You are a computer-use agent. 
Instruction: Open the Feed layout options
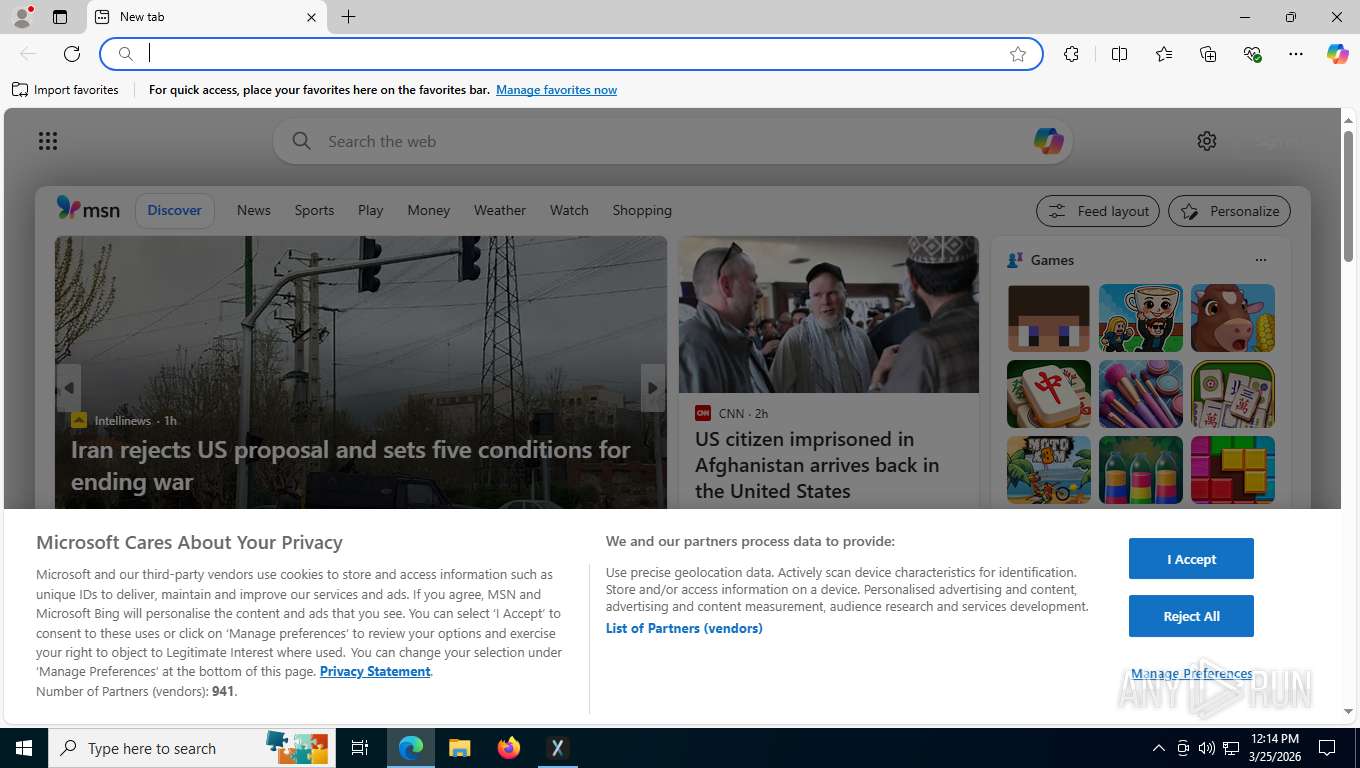coord(1098,211)
